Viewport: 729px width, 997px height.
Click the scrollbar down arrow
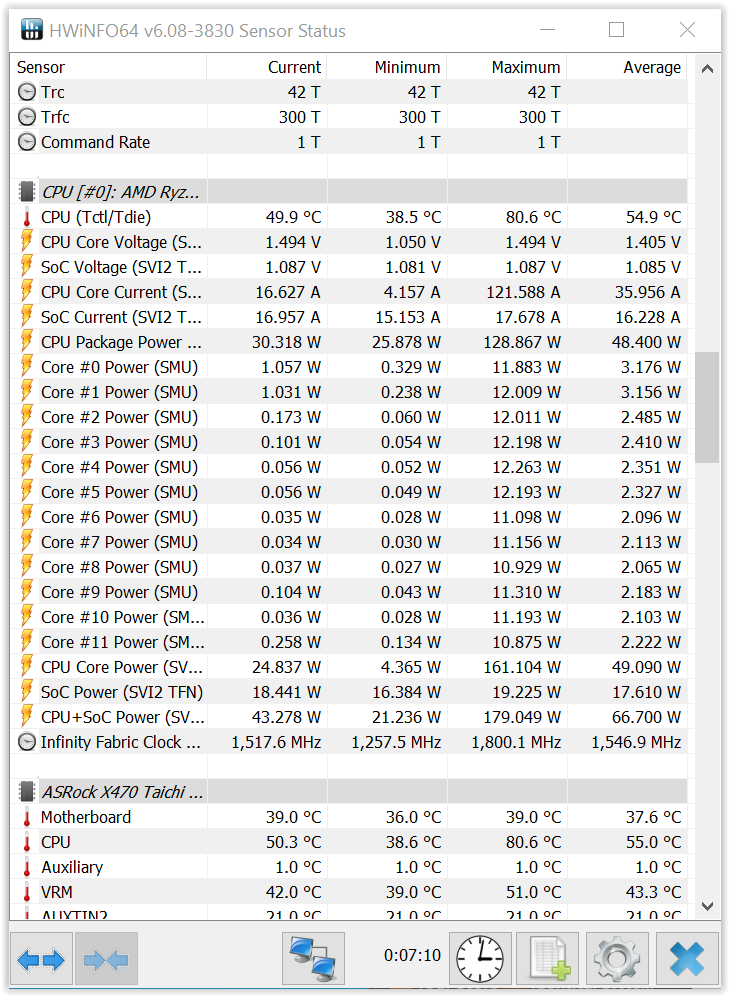coord(707,905)
